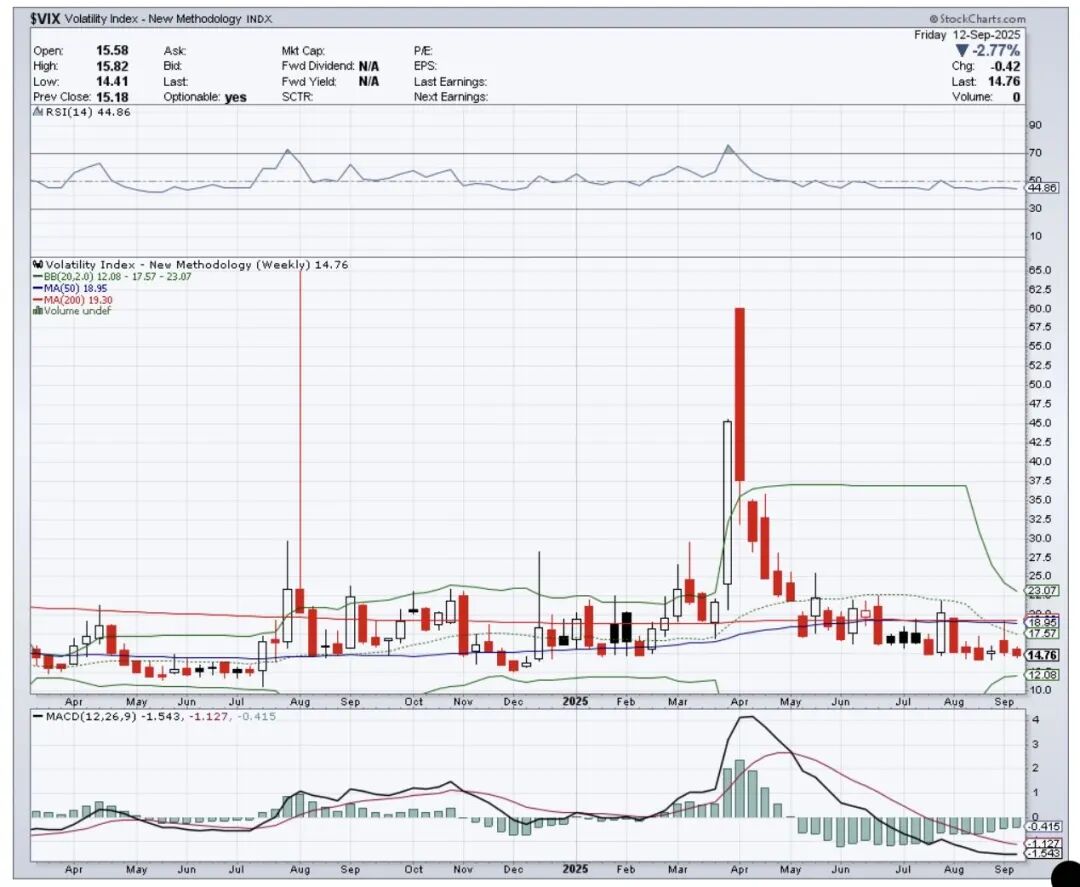1080x887 pixels.
Task: Click the RSI(14) 44.86 indicator legend
Action: pos(87,112)
